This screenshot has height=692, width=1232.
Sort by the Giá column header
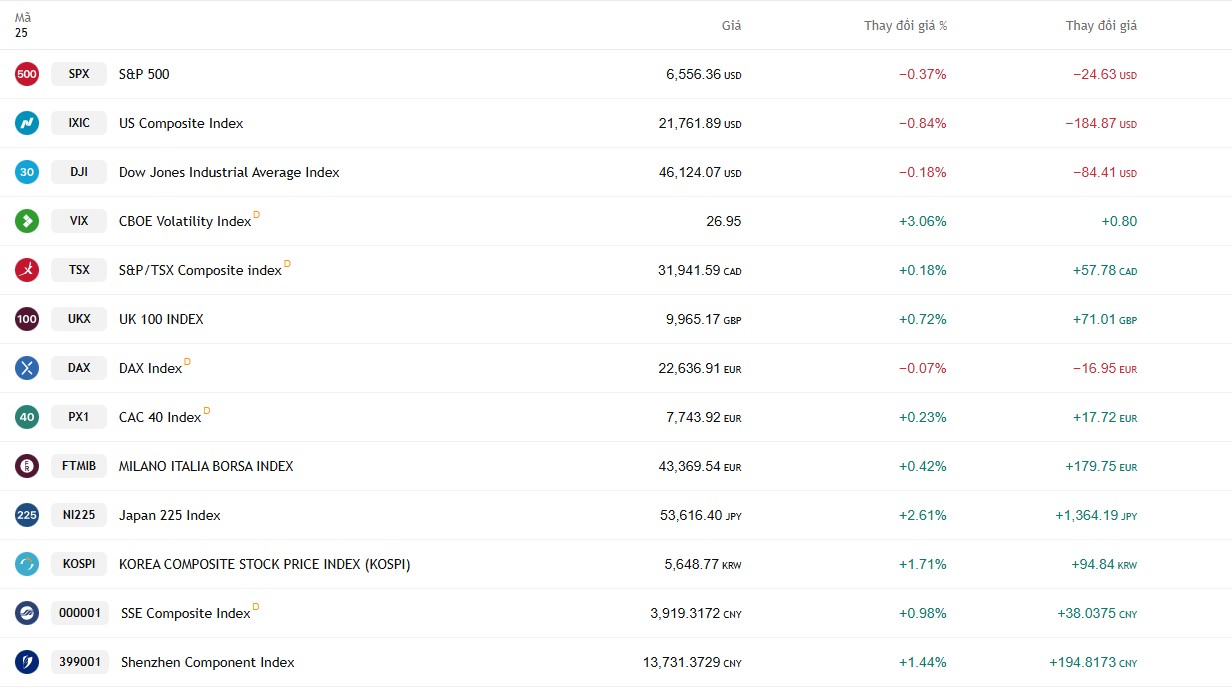(731, 26)
